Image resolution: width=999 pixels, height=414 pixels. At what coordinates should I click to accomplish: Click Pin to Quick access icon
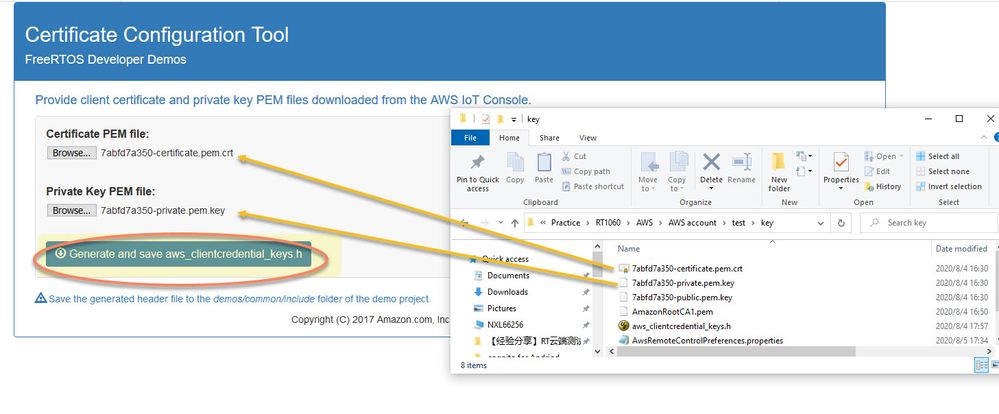click(x=477, y=162)
